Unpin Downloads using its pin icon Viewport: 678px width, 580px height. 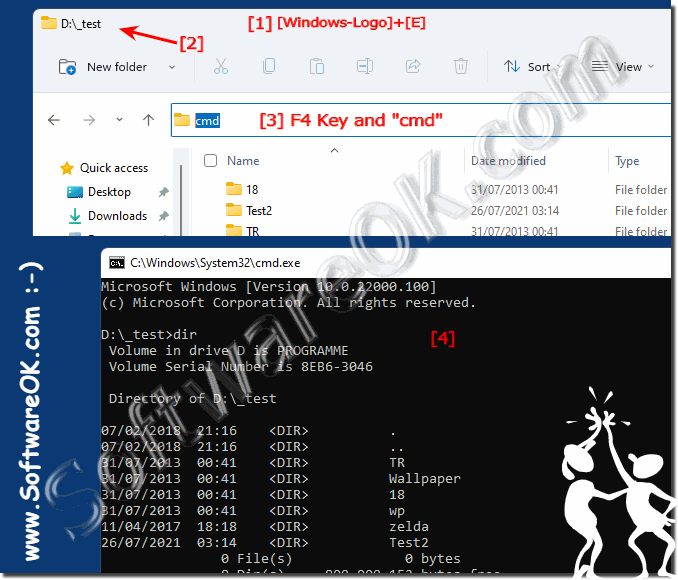pyautogui.click(x=163, y=216)
